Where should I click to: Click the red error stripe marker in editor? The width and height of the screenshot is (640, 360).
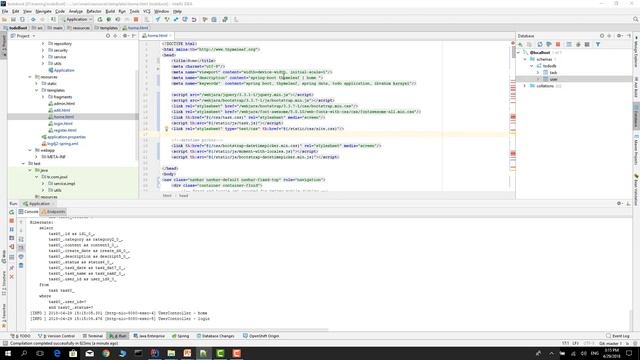513,117
